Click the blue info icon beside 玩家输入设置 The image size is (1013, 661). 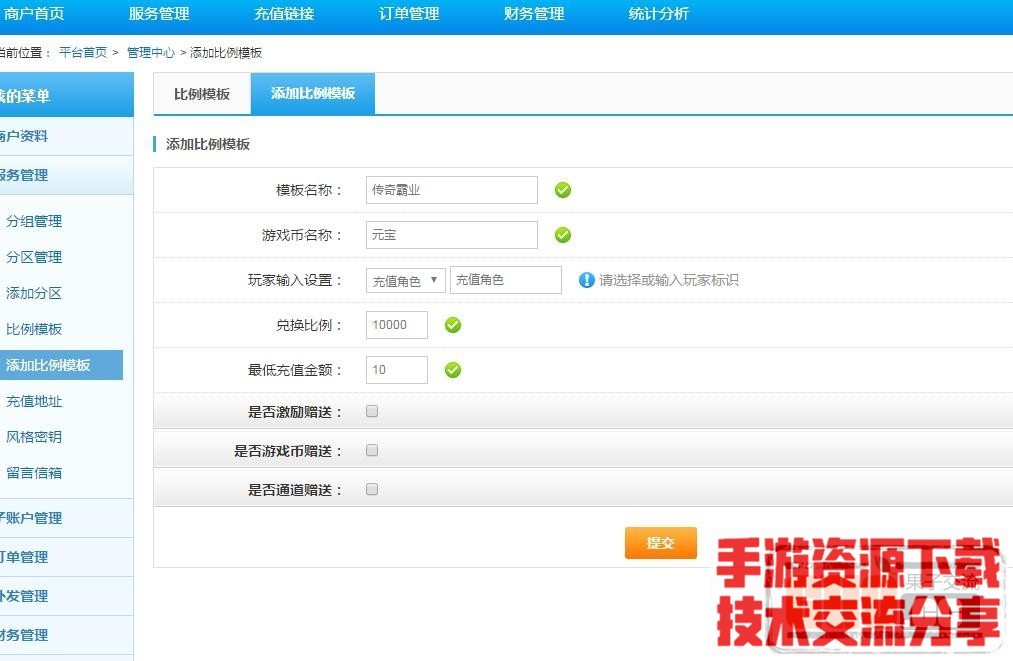(587, 280)
